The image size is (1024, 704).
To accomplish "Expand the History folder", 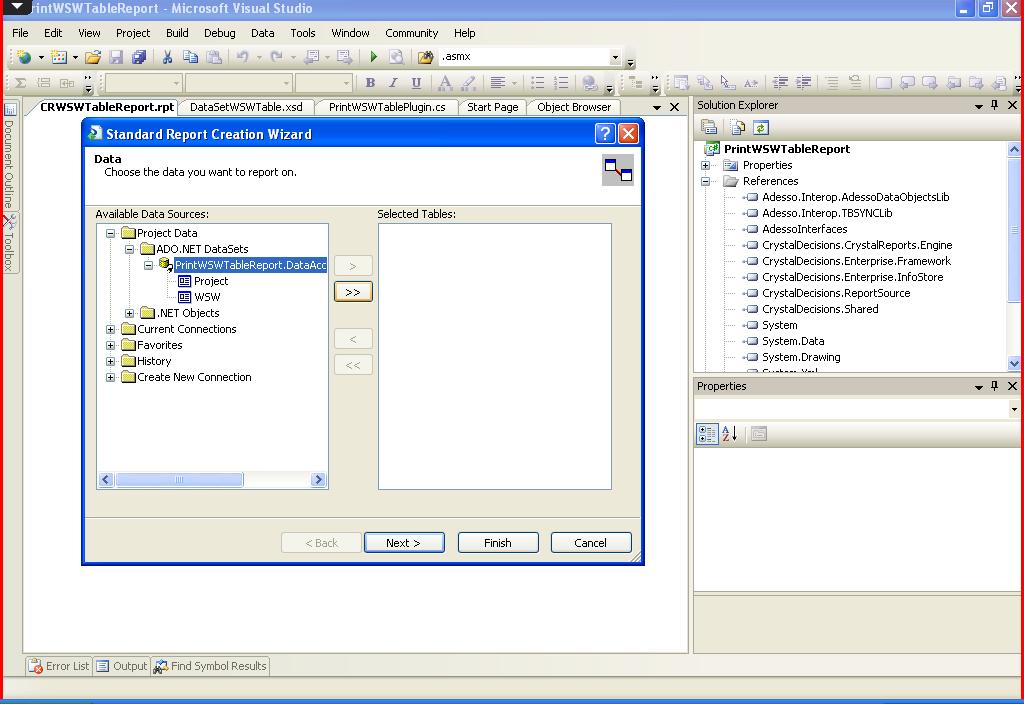I will (x=111, y=362).
